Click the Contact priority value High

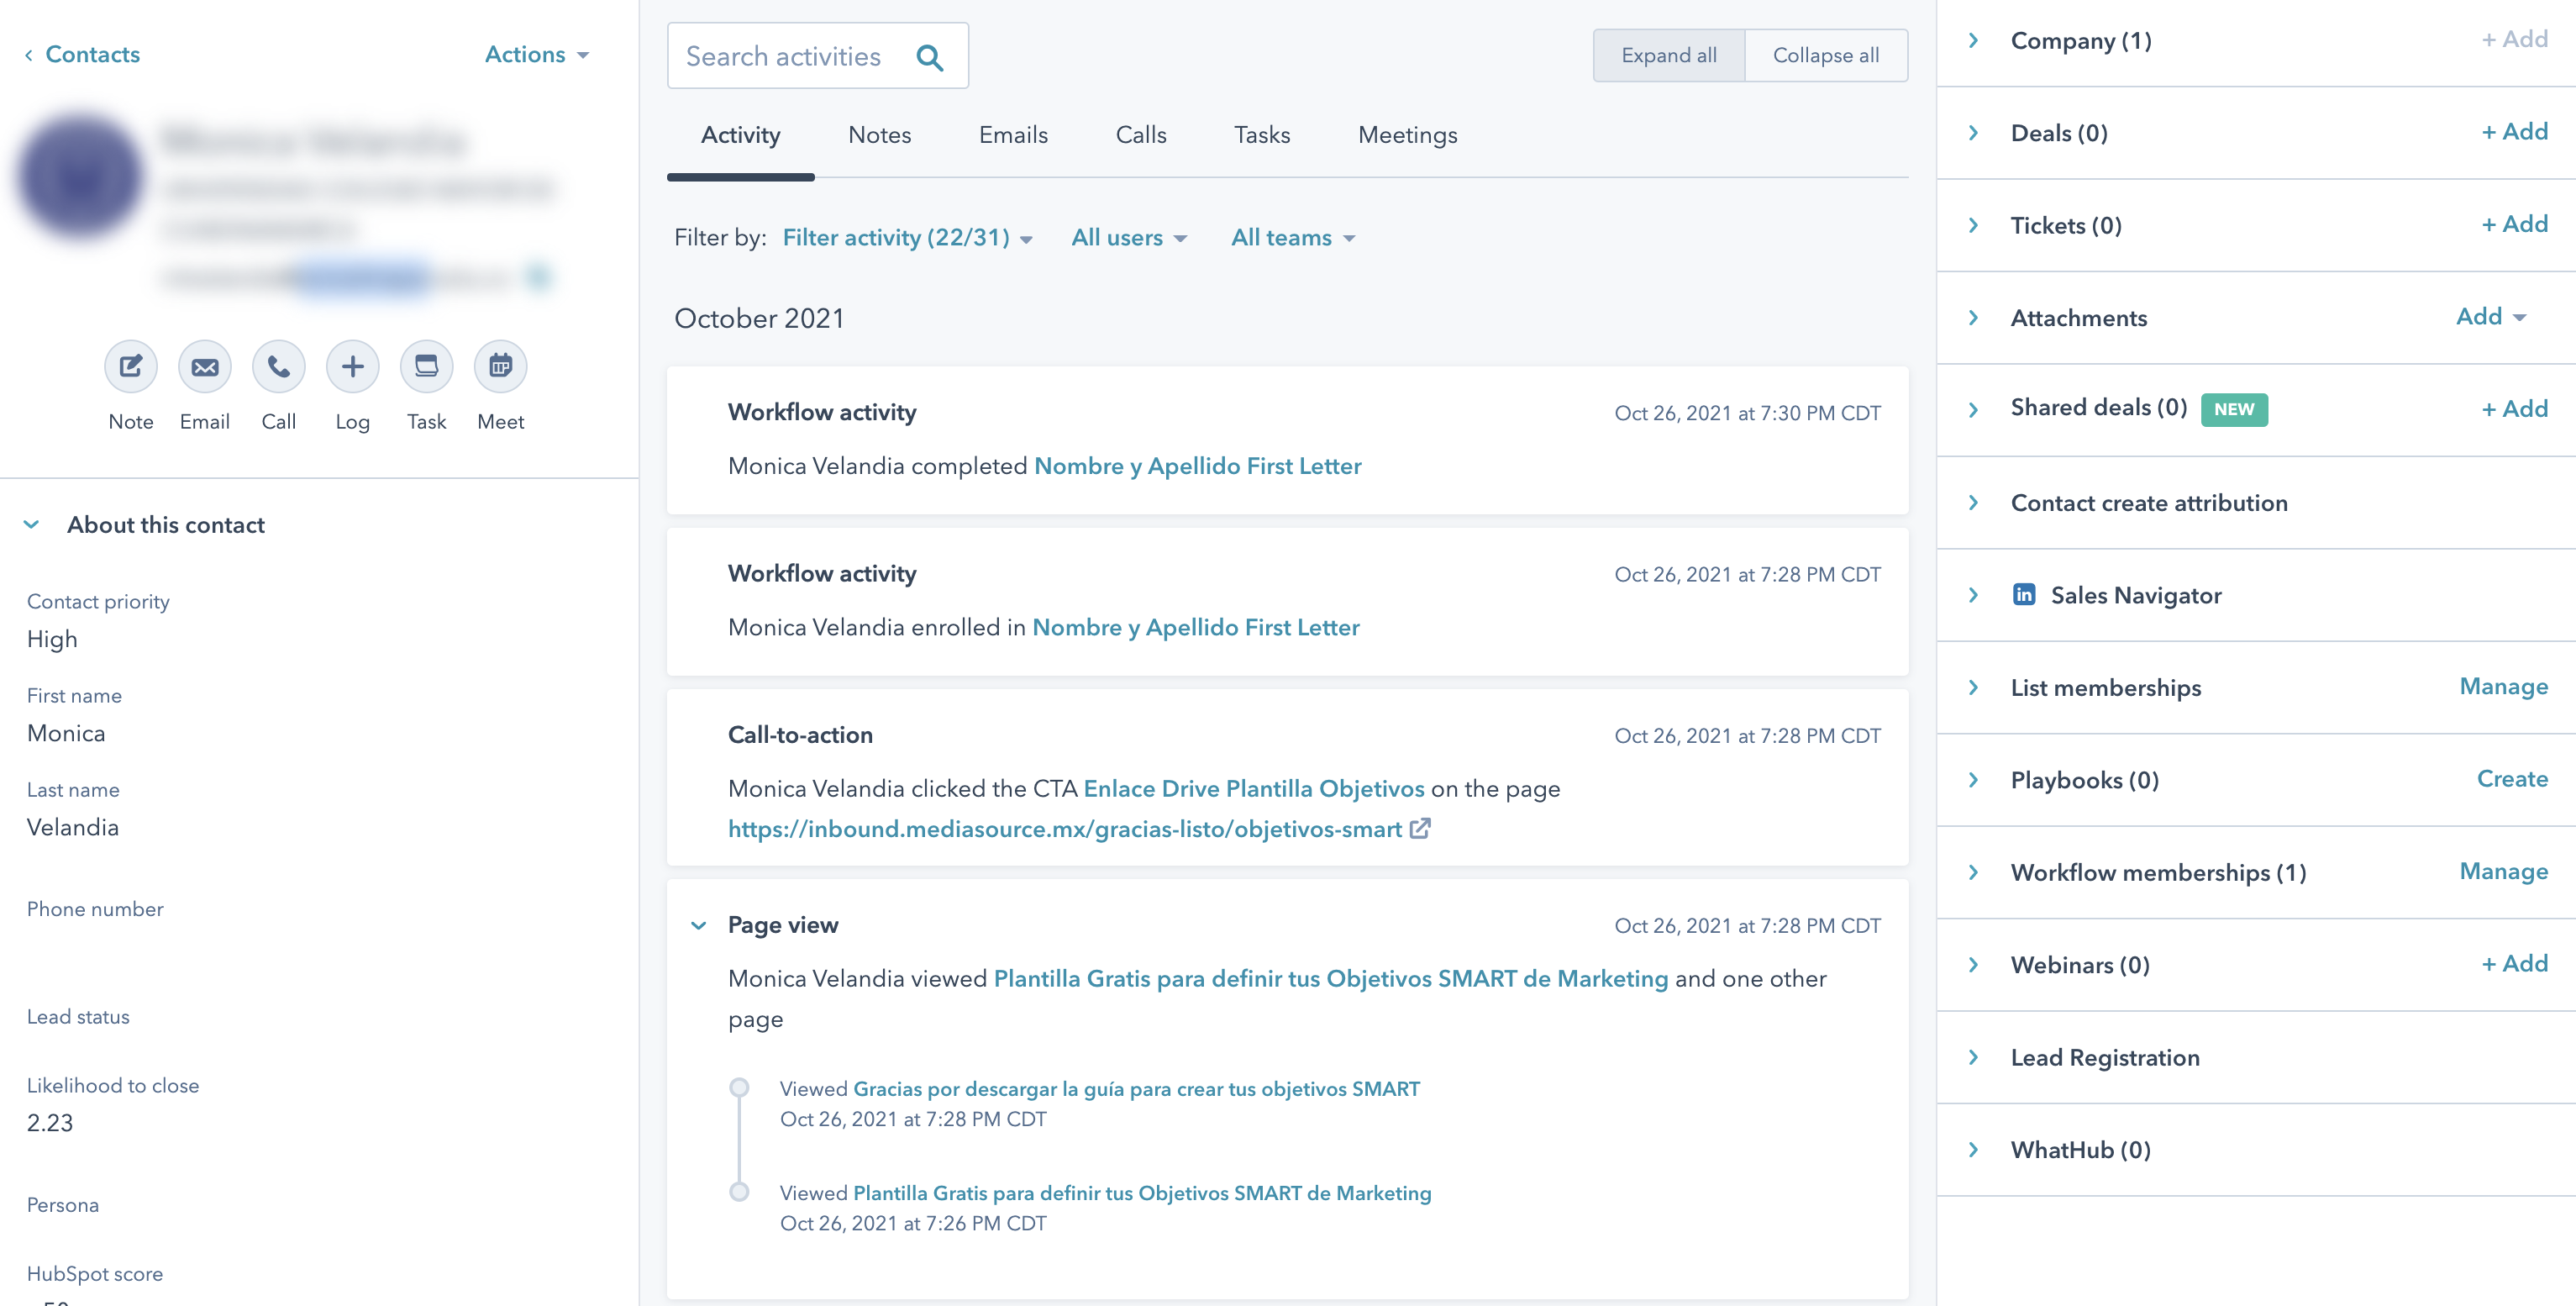(52, 639)
